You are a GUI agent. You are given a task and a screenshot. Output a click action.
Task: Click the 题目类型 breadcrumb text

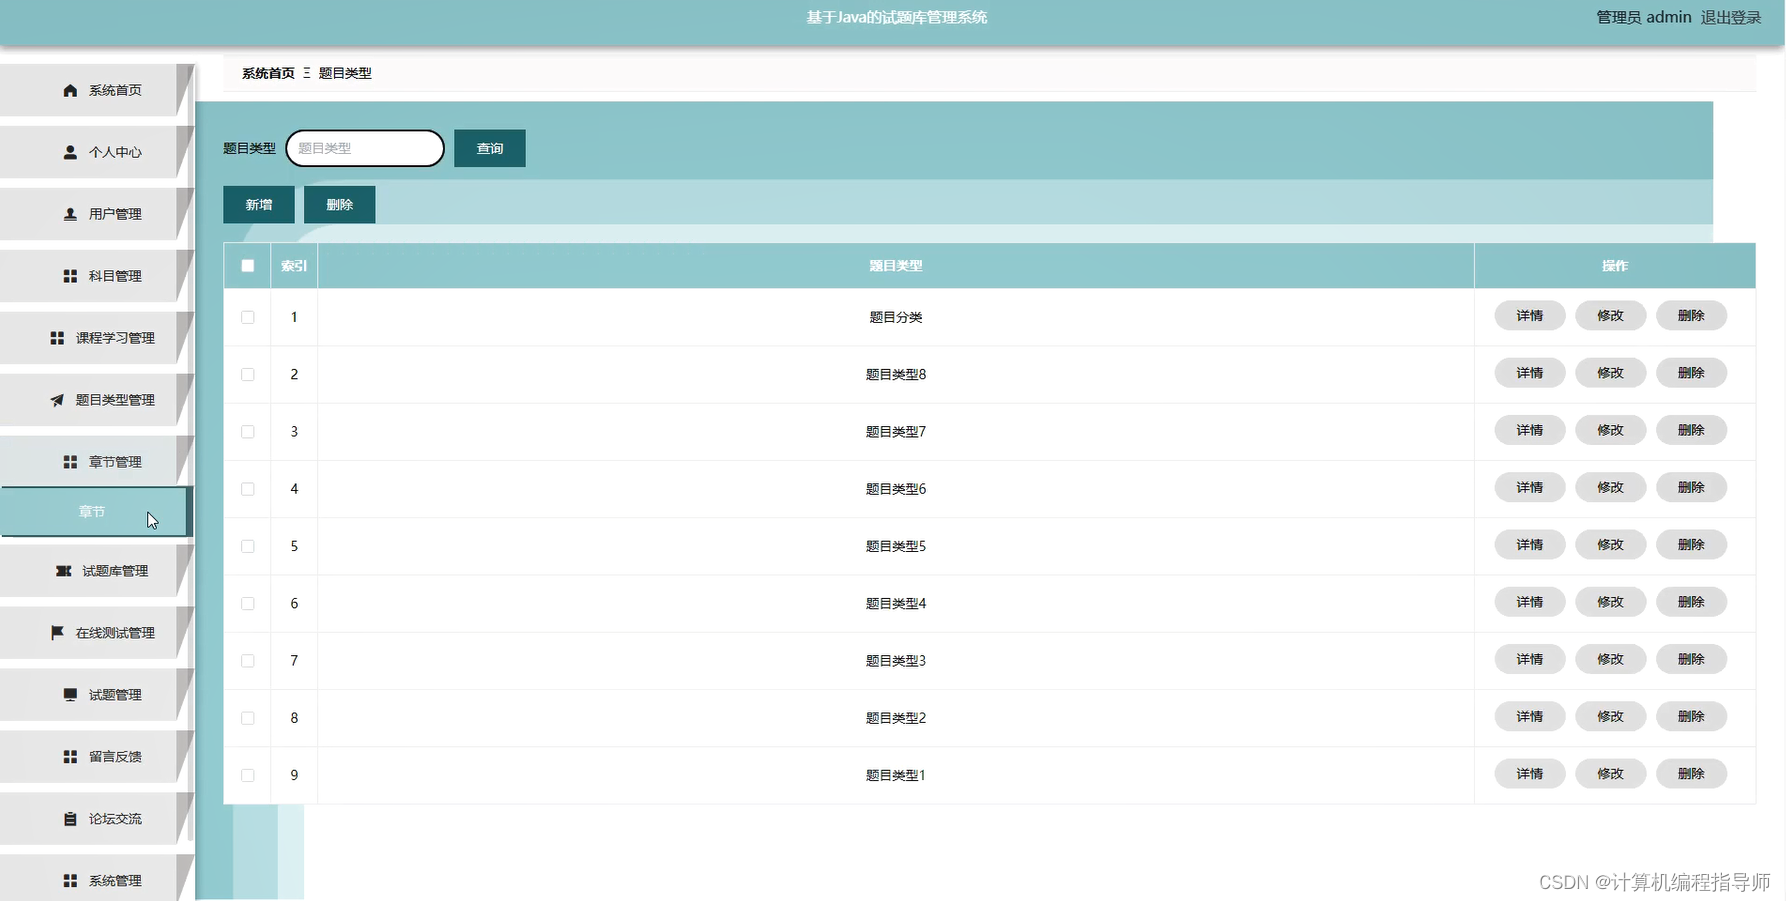coord(345,73)
